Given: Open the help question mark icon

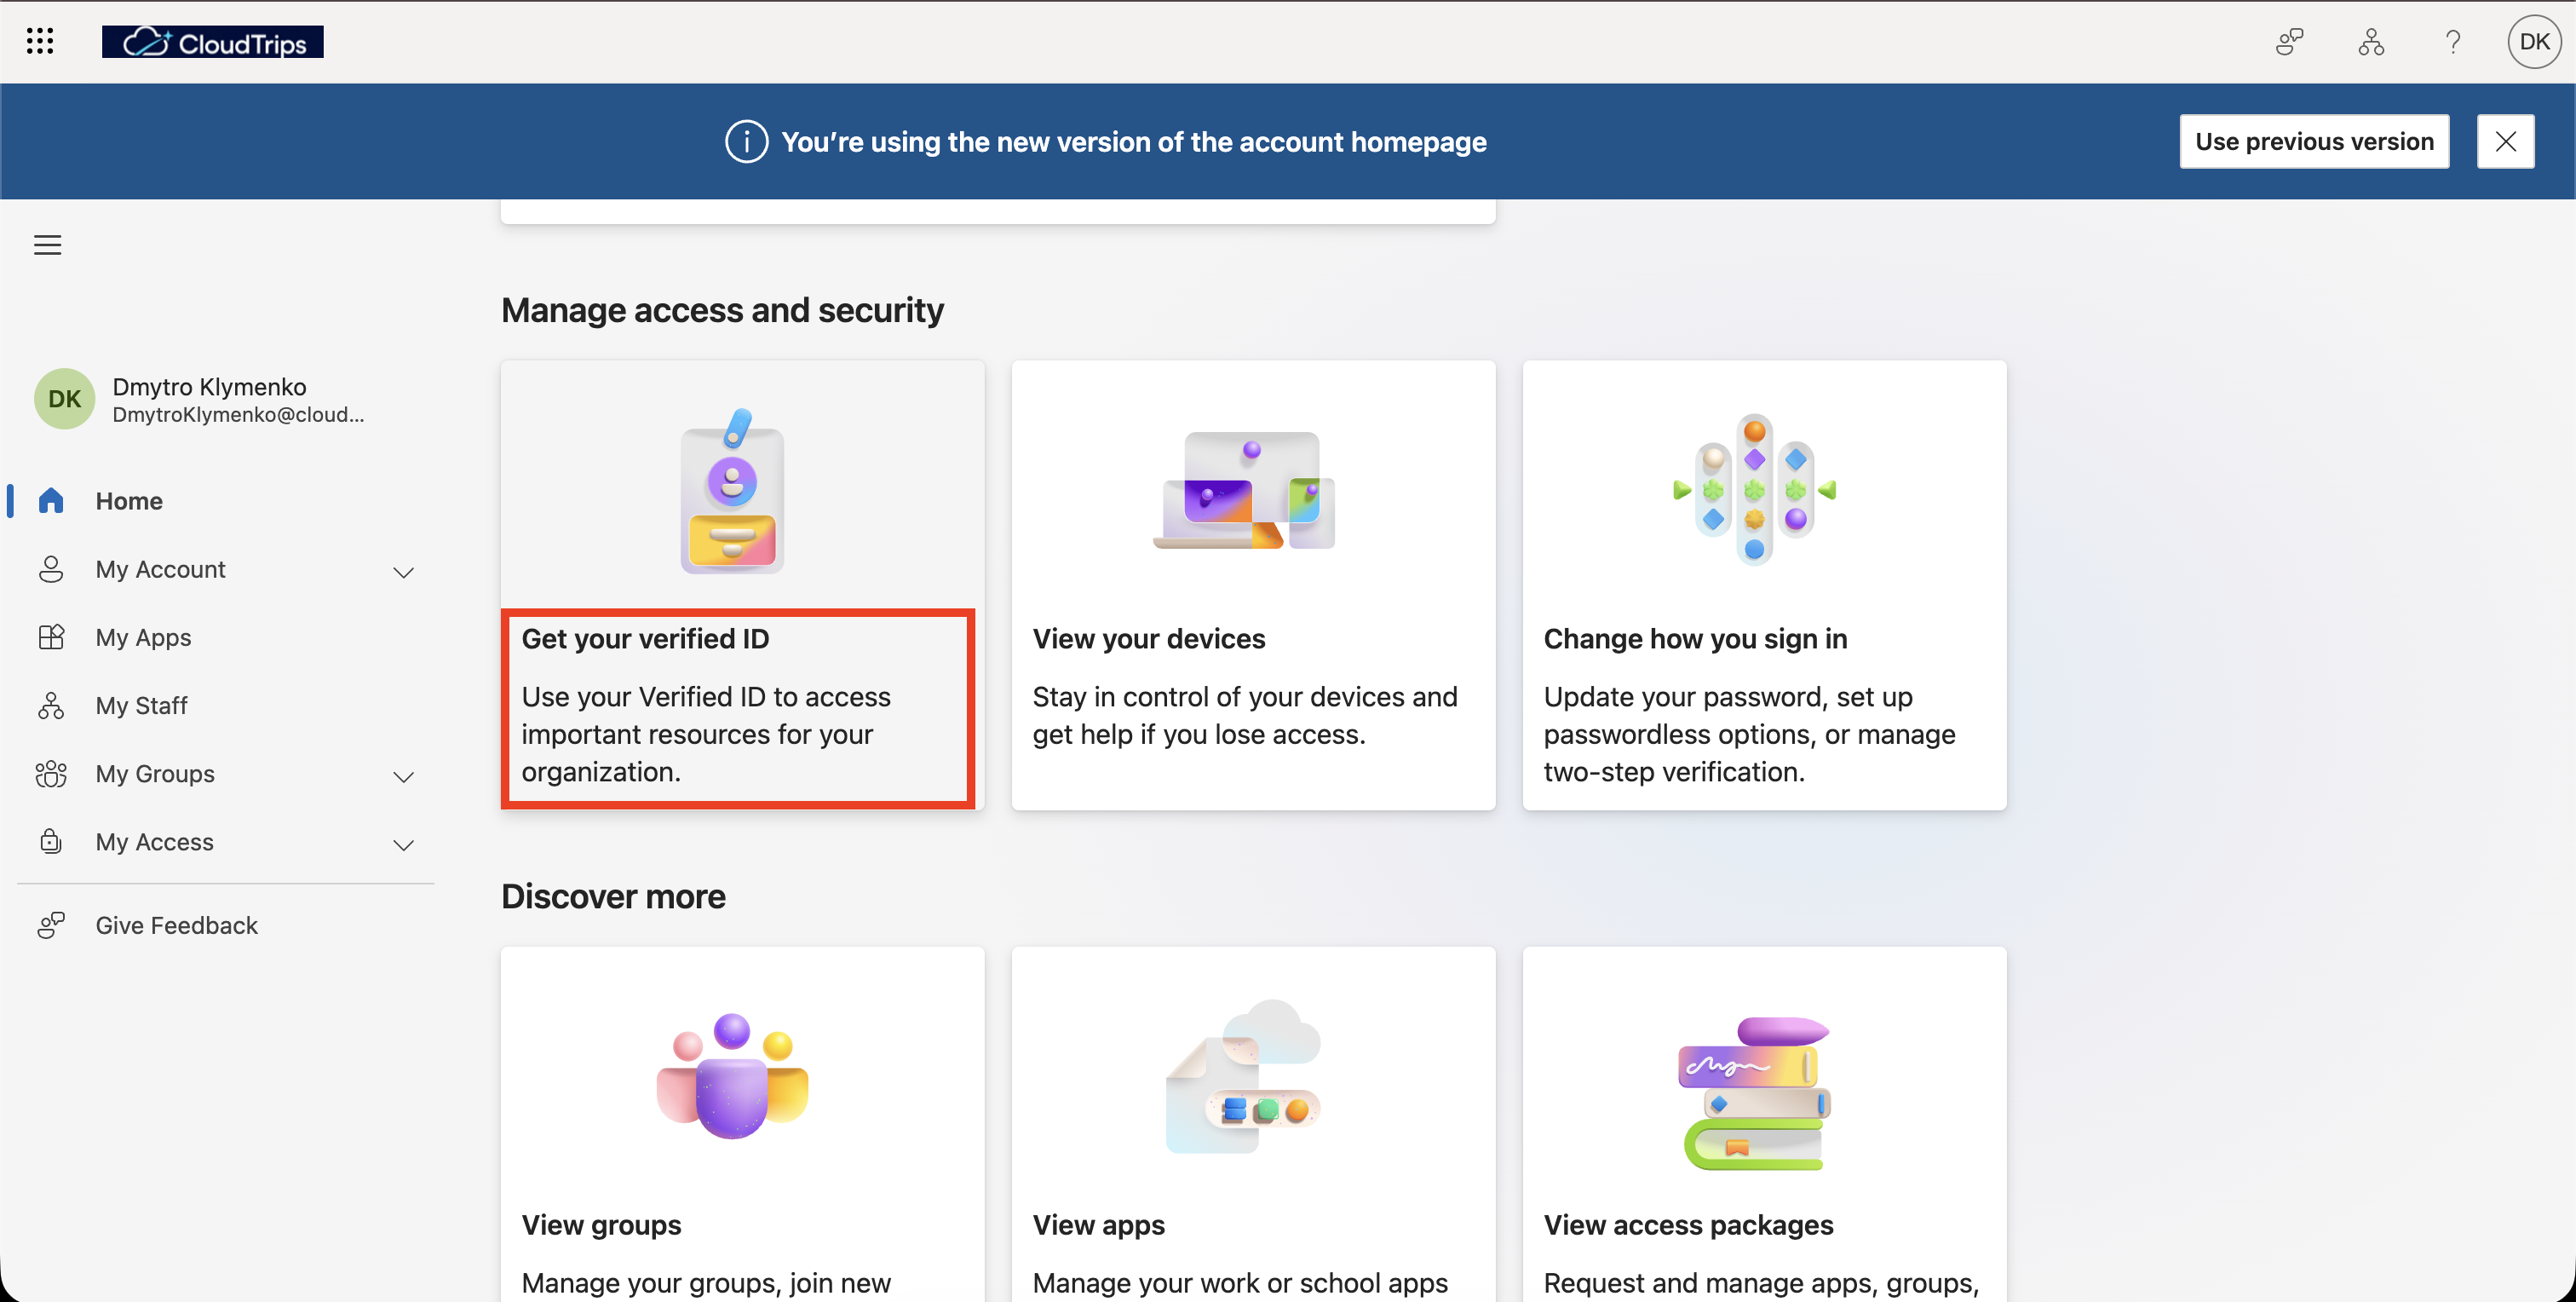Looking at the screenshot, I should [x=2452, y=42].
